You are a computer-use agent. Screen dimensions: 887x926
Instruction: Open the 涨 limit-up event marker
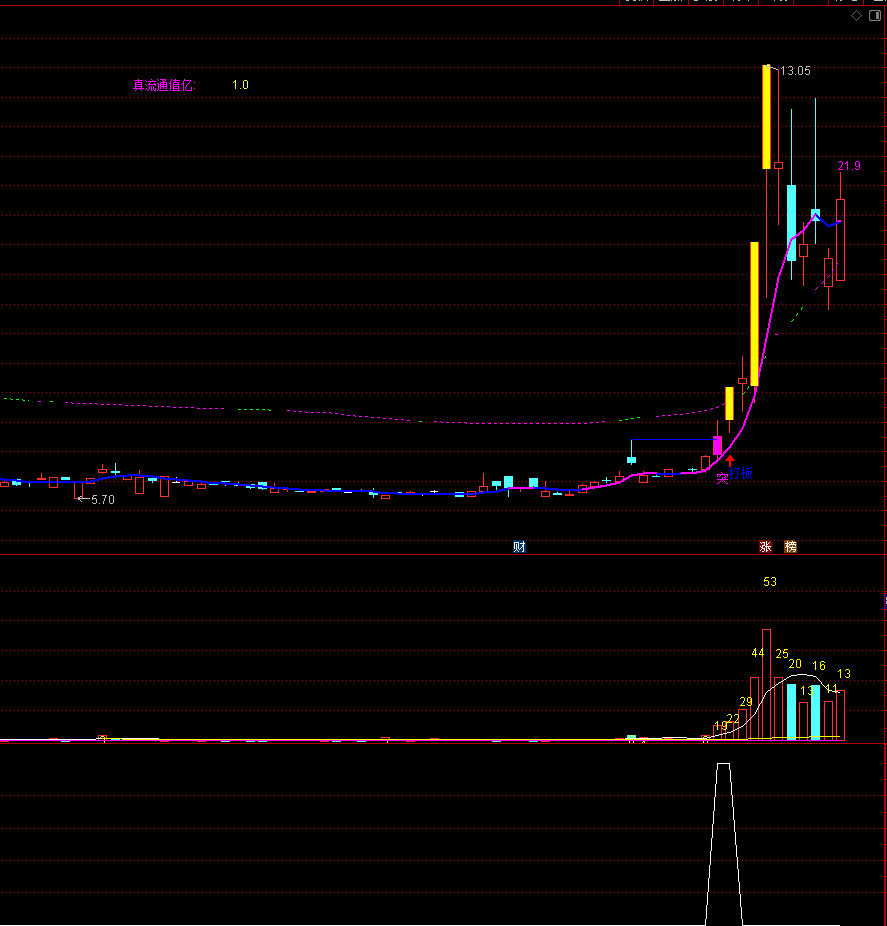click(765, 547)
